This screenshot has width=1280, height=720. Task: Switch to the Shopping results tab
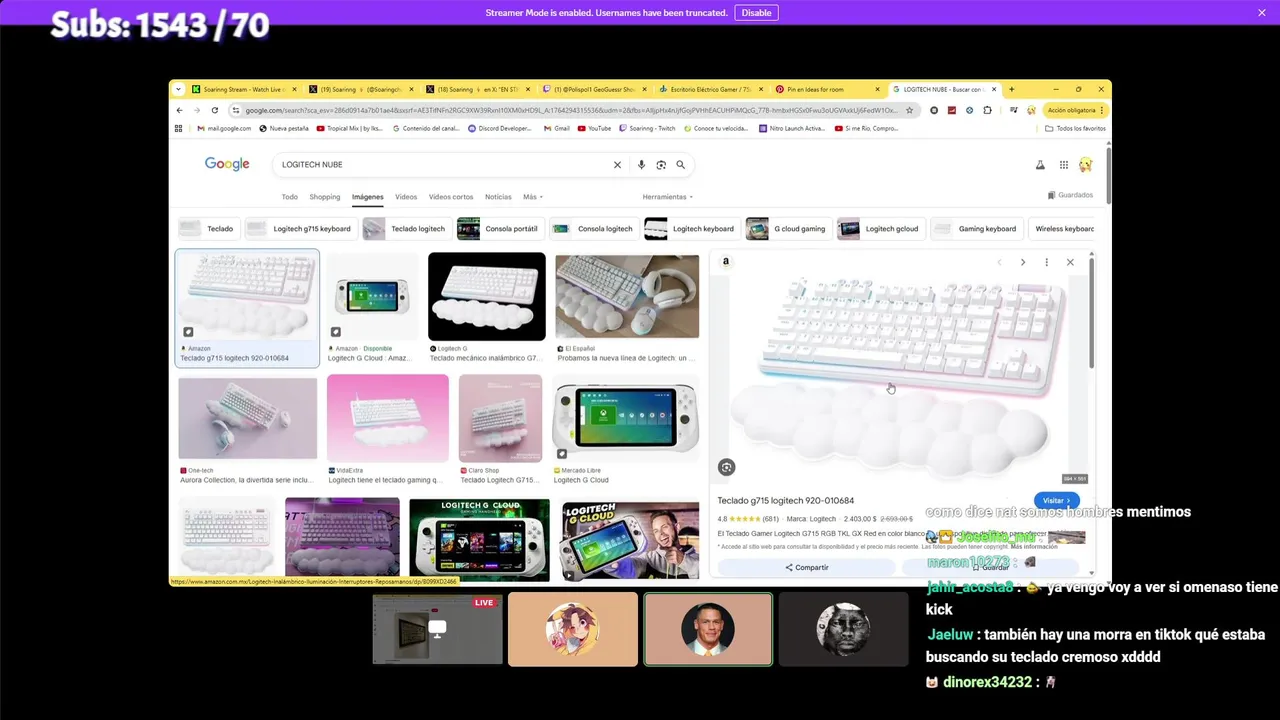325,197
